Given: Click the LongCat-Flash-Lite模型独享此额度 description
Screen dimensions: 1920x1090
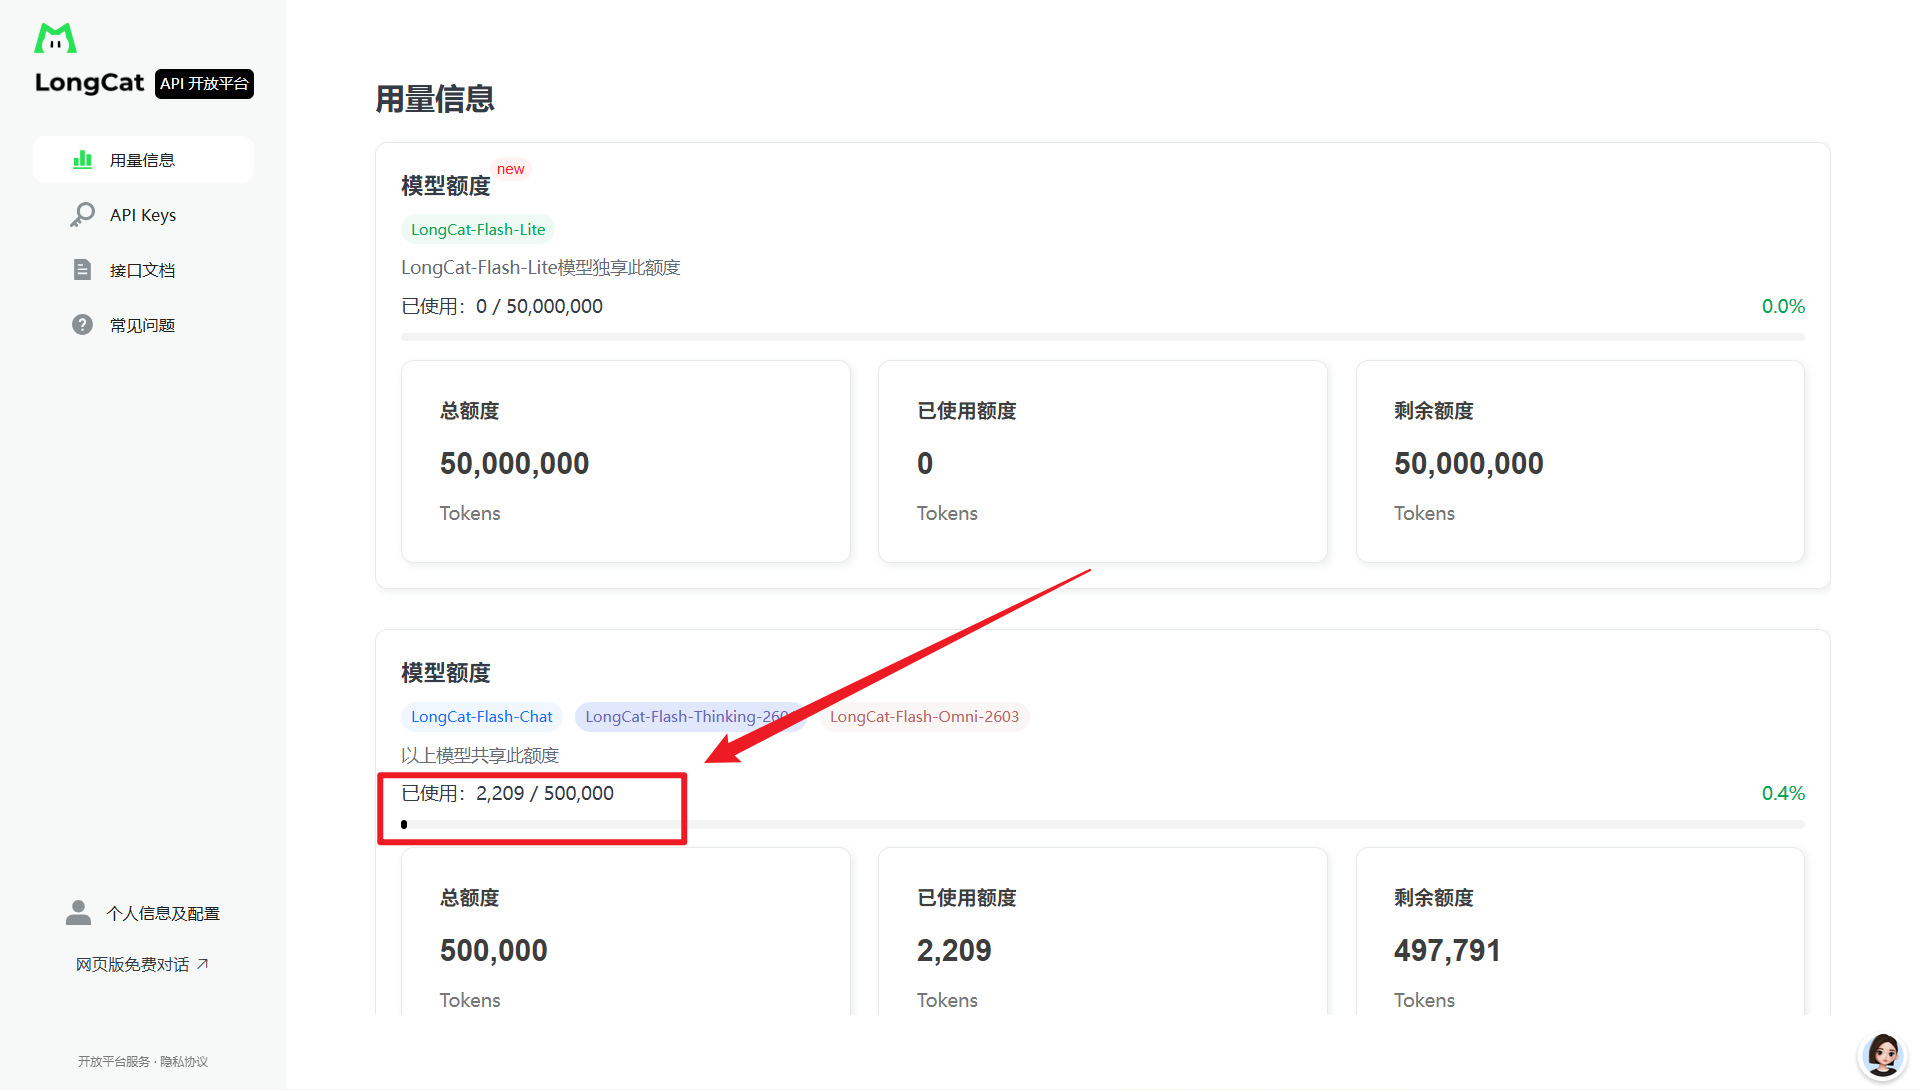Looking at the screenshot, I should (541, 268).
